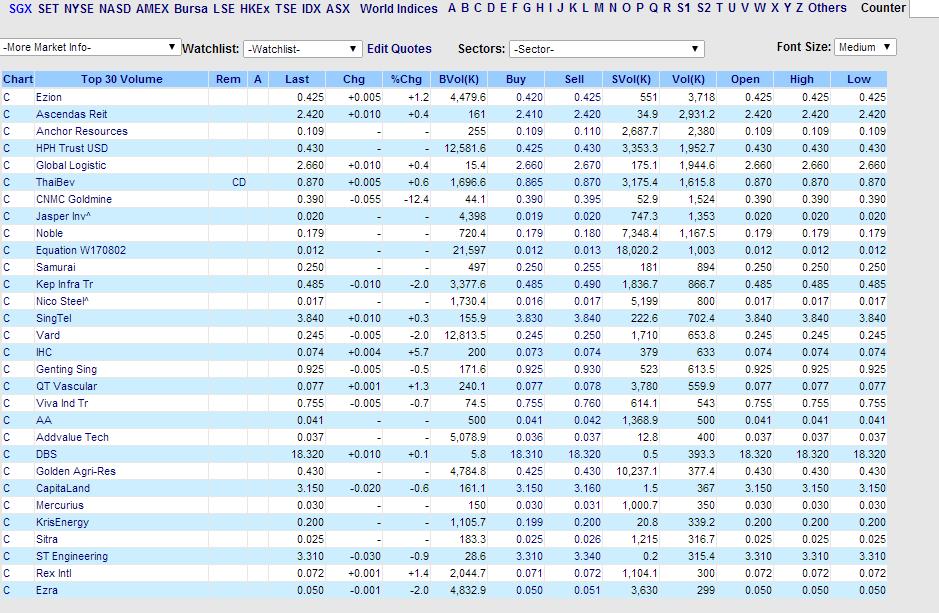Open the Bursa exchange tab
The width and height of the screenshot is (939, 613).
190,8
